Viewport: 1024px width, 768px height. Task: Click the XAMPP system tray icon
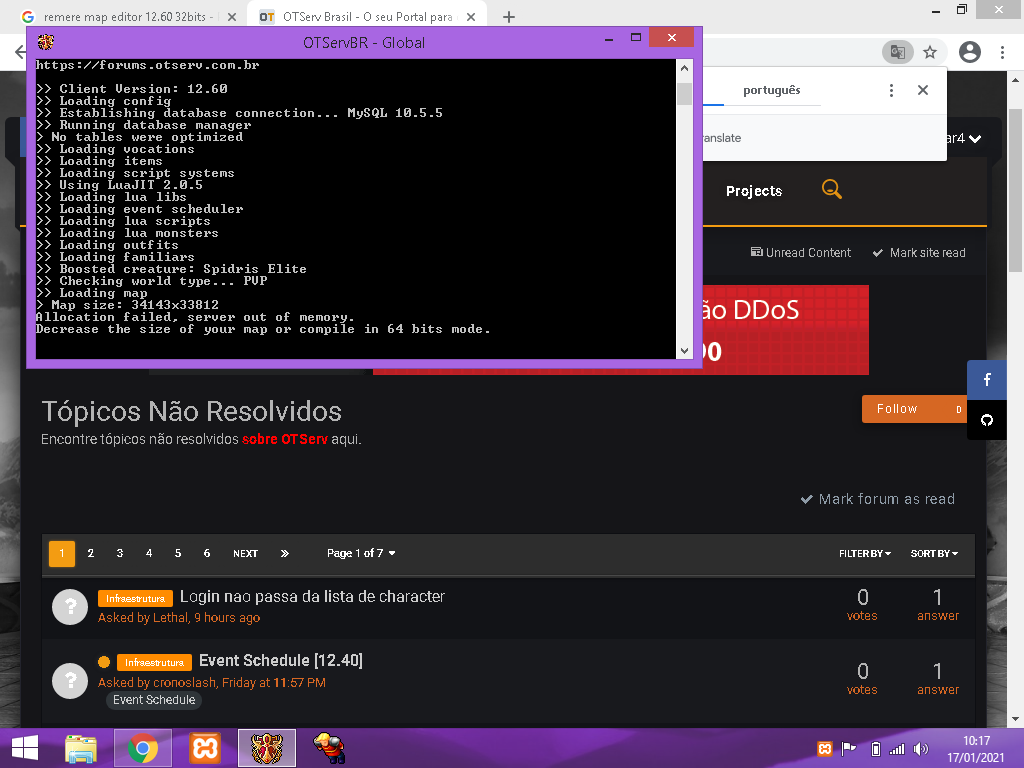click(x=825, y=748)
